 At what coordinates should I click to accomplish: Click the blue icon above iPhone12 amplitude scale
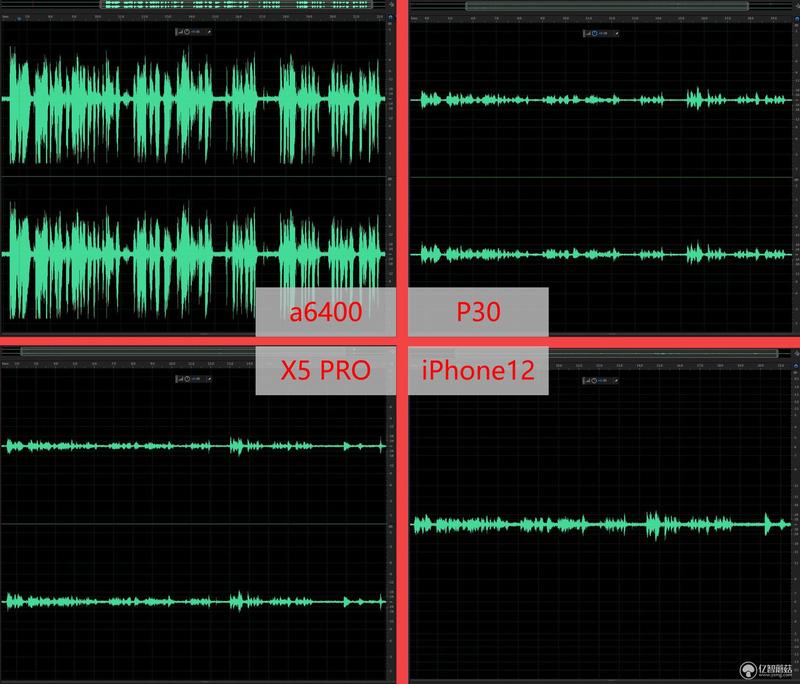(796, 366)
